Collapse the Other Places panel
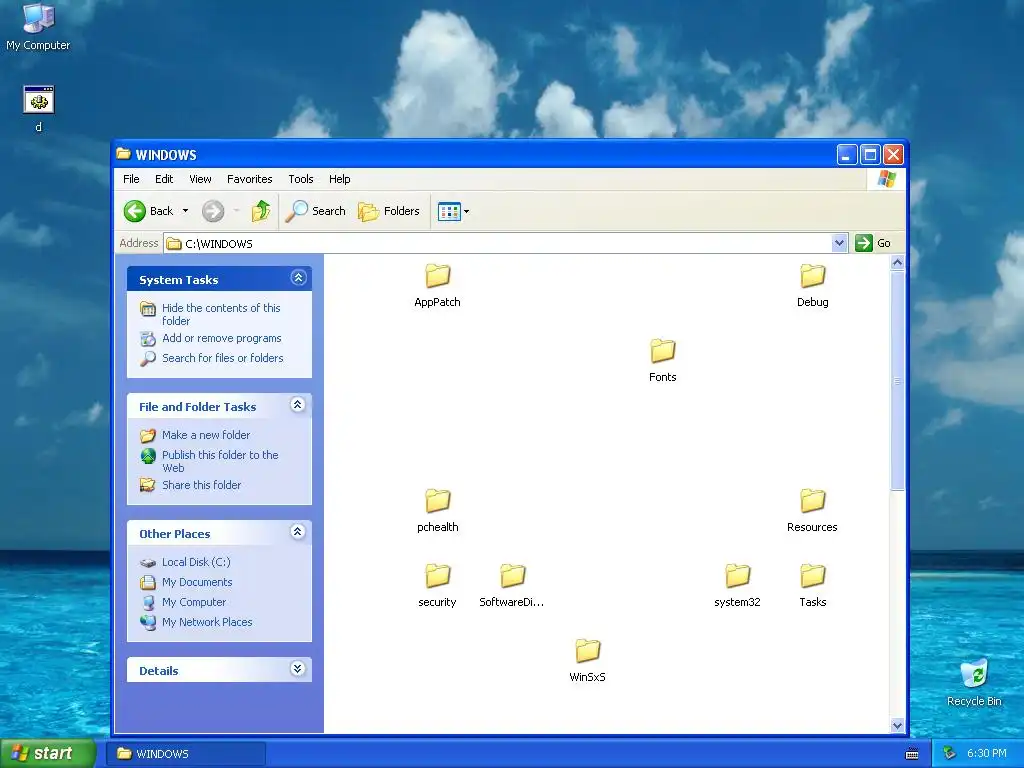The width and height of the screenshot is (1024, 768). (x=298, y=532)
